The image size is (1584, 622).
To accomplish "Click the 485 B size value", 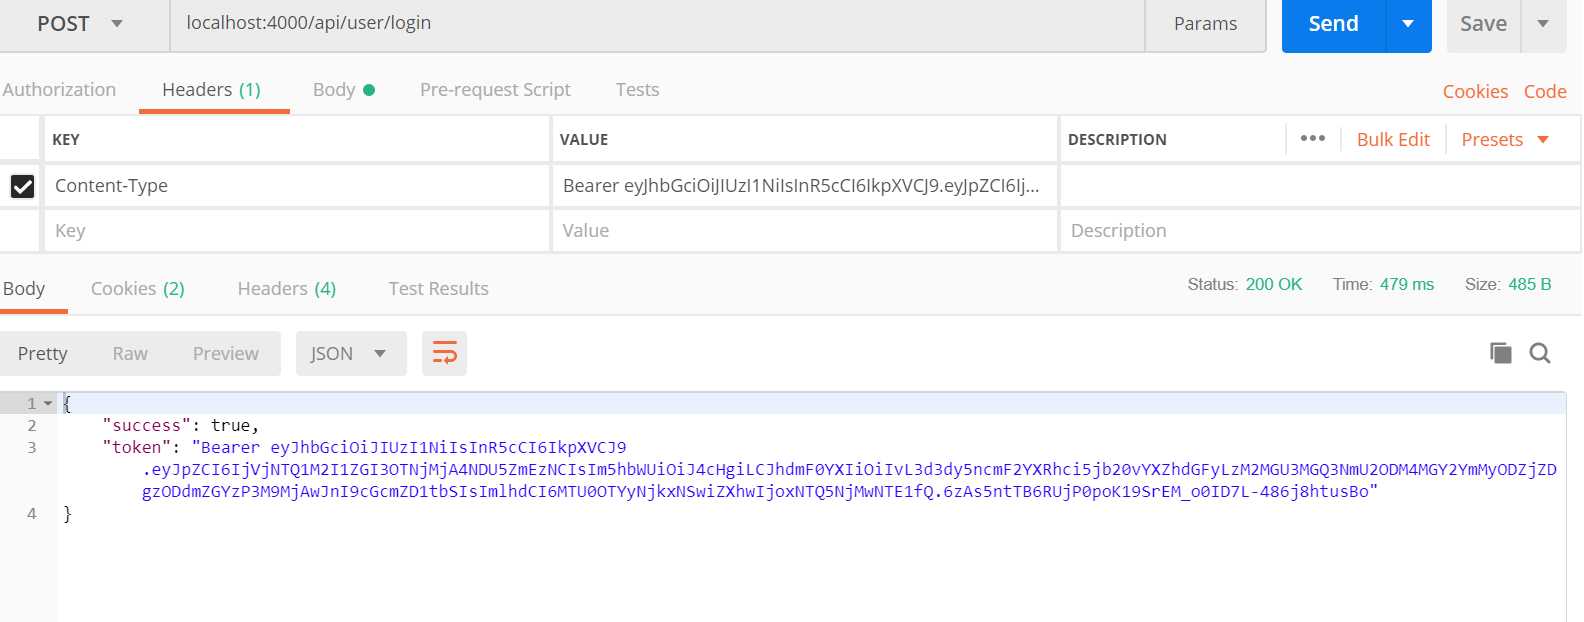I will 1530,285.
